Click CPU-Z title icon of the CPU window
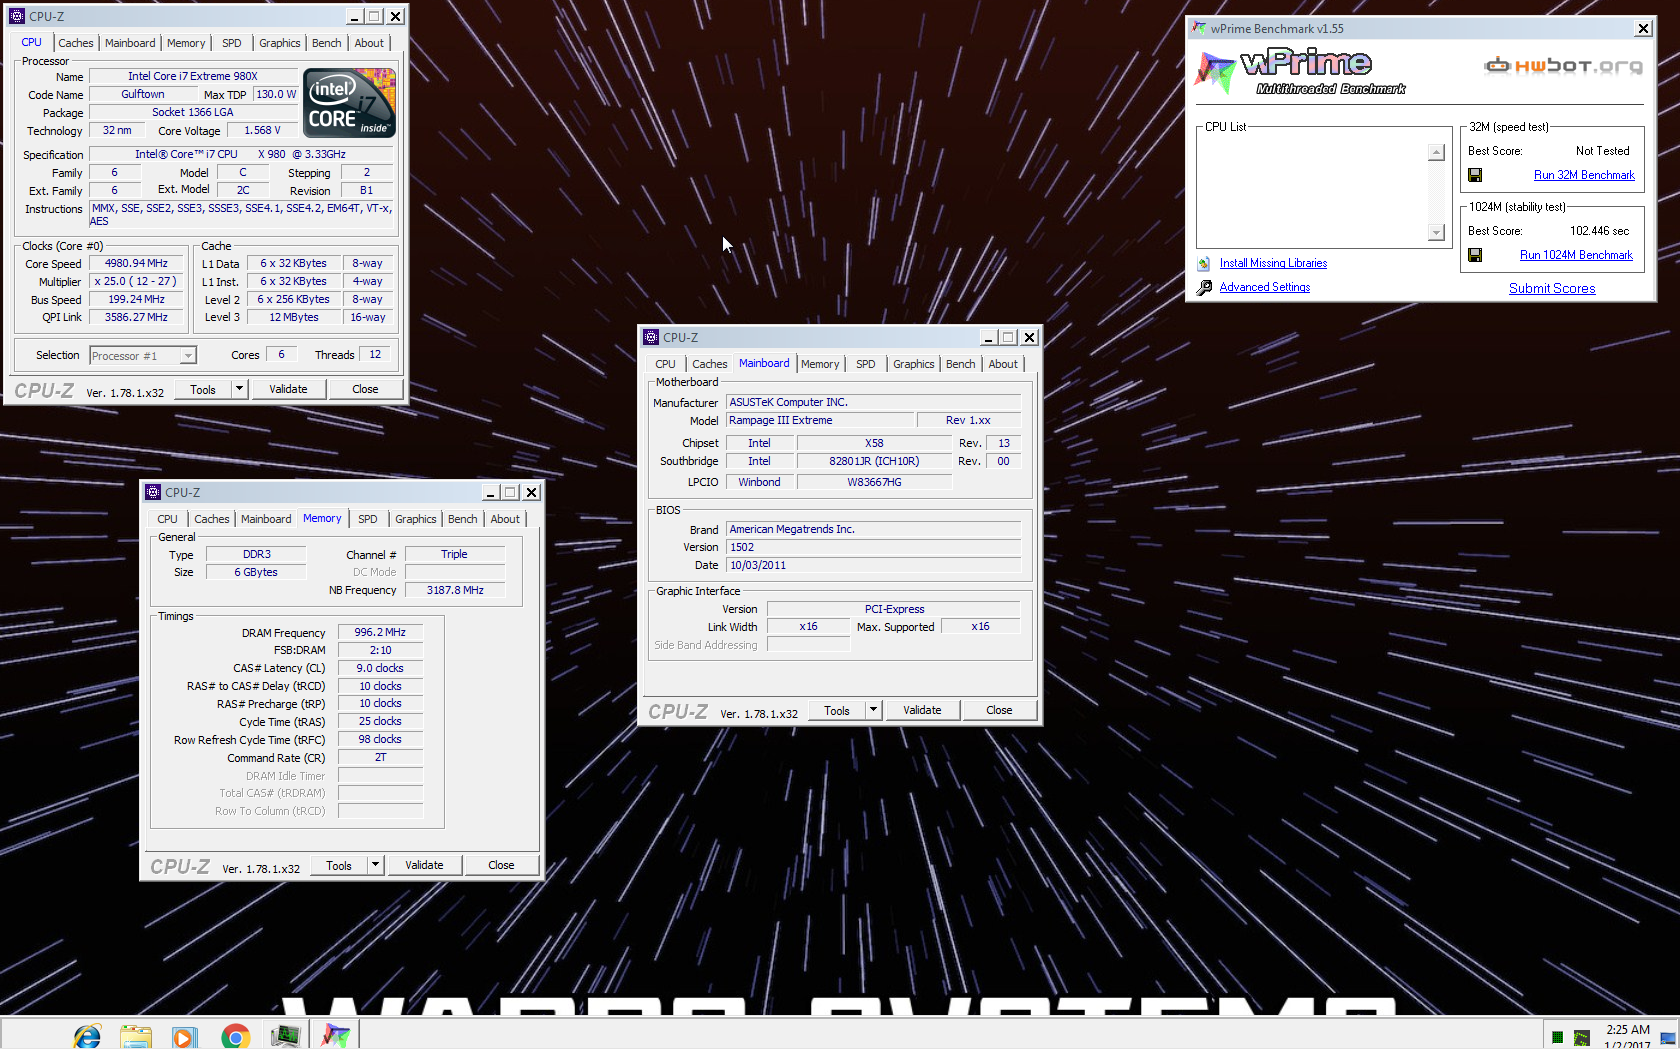This screenshot has width=1680, height=1050. click(x=17, y=16)
